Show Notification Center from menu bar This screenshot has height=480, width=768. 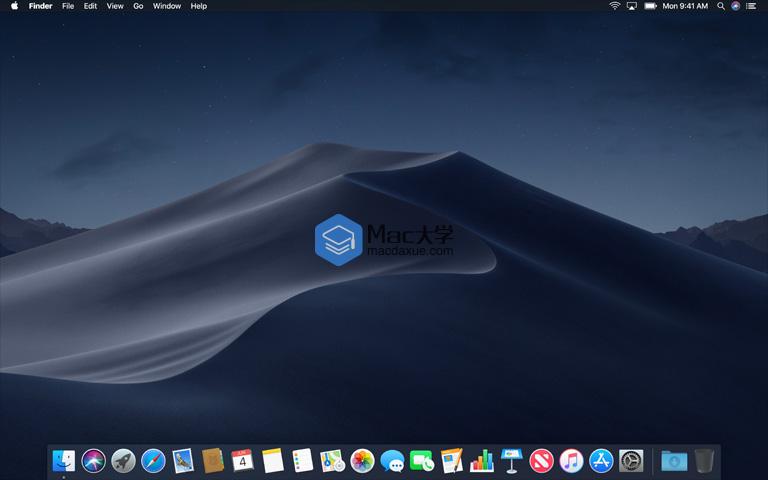click(752, 6)
